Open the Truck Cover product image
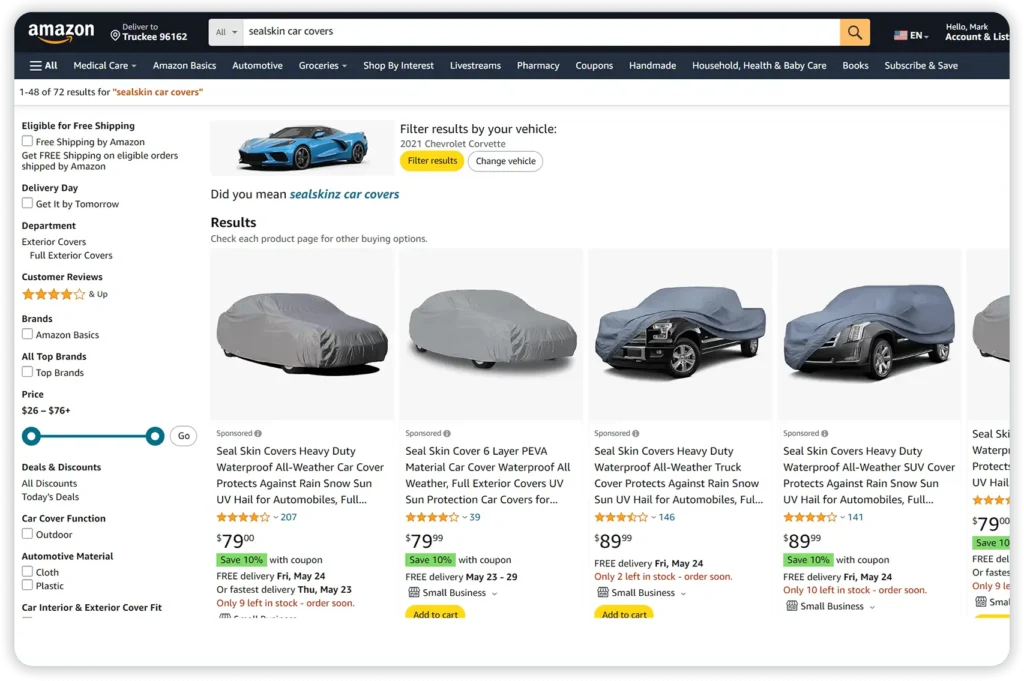The height and width of the screenshot is (681, 1024). point(680,334)
